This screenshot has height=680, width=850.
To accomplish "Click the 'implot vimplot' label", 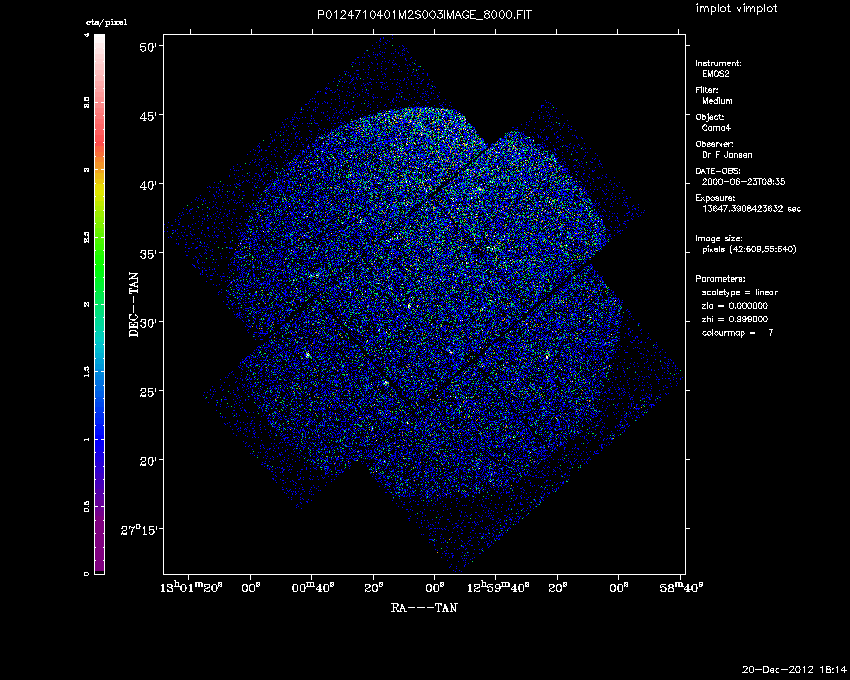I will [736, 8].
